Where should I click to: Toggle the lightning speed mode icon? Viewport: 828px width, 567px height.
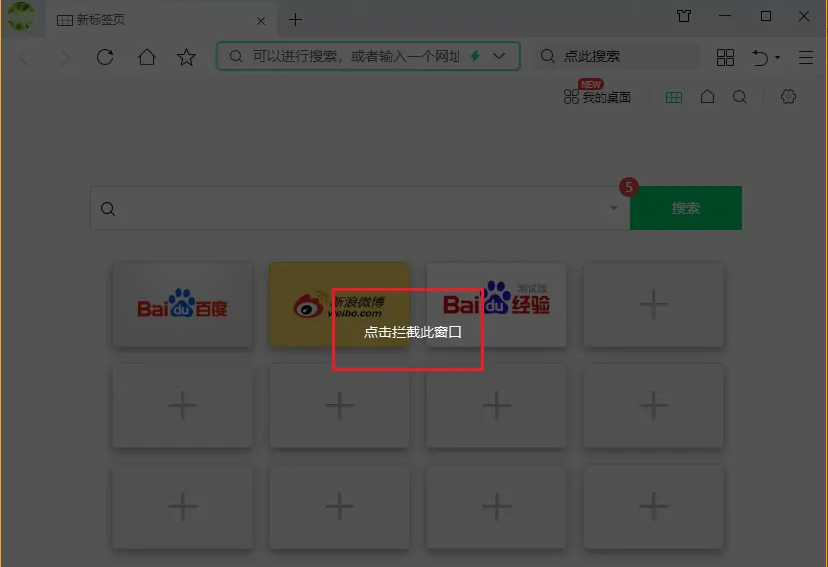point(475,56)
